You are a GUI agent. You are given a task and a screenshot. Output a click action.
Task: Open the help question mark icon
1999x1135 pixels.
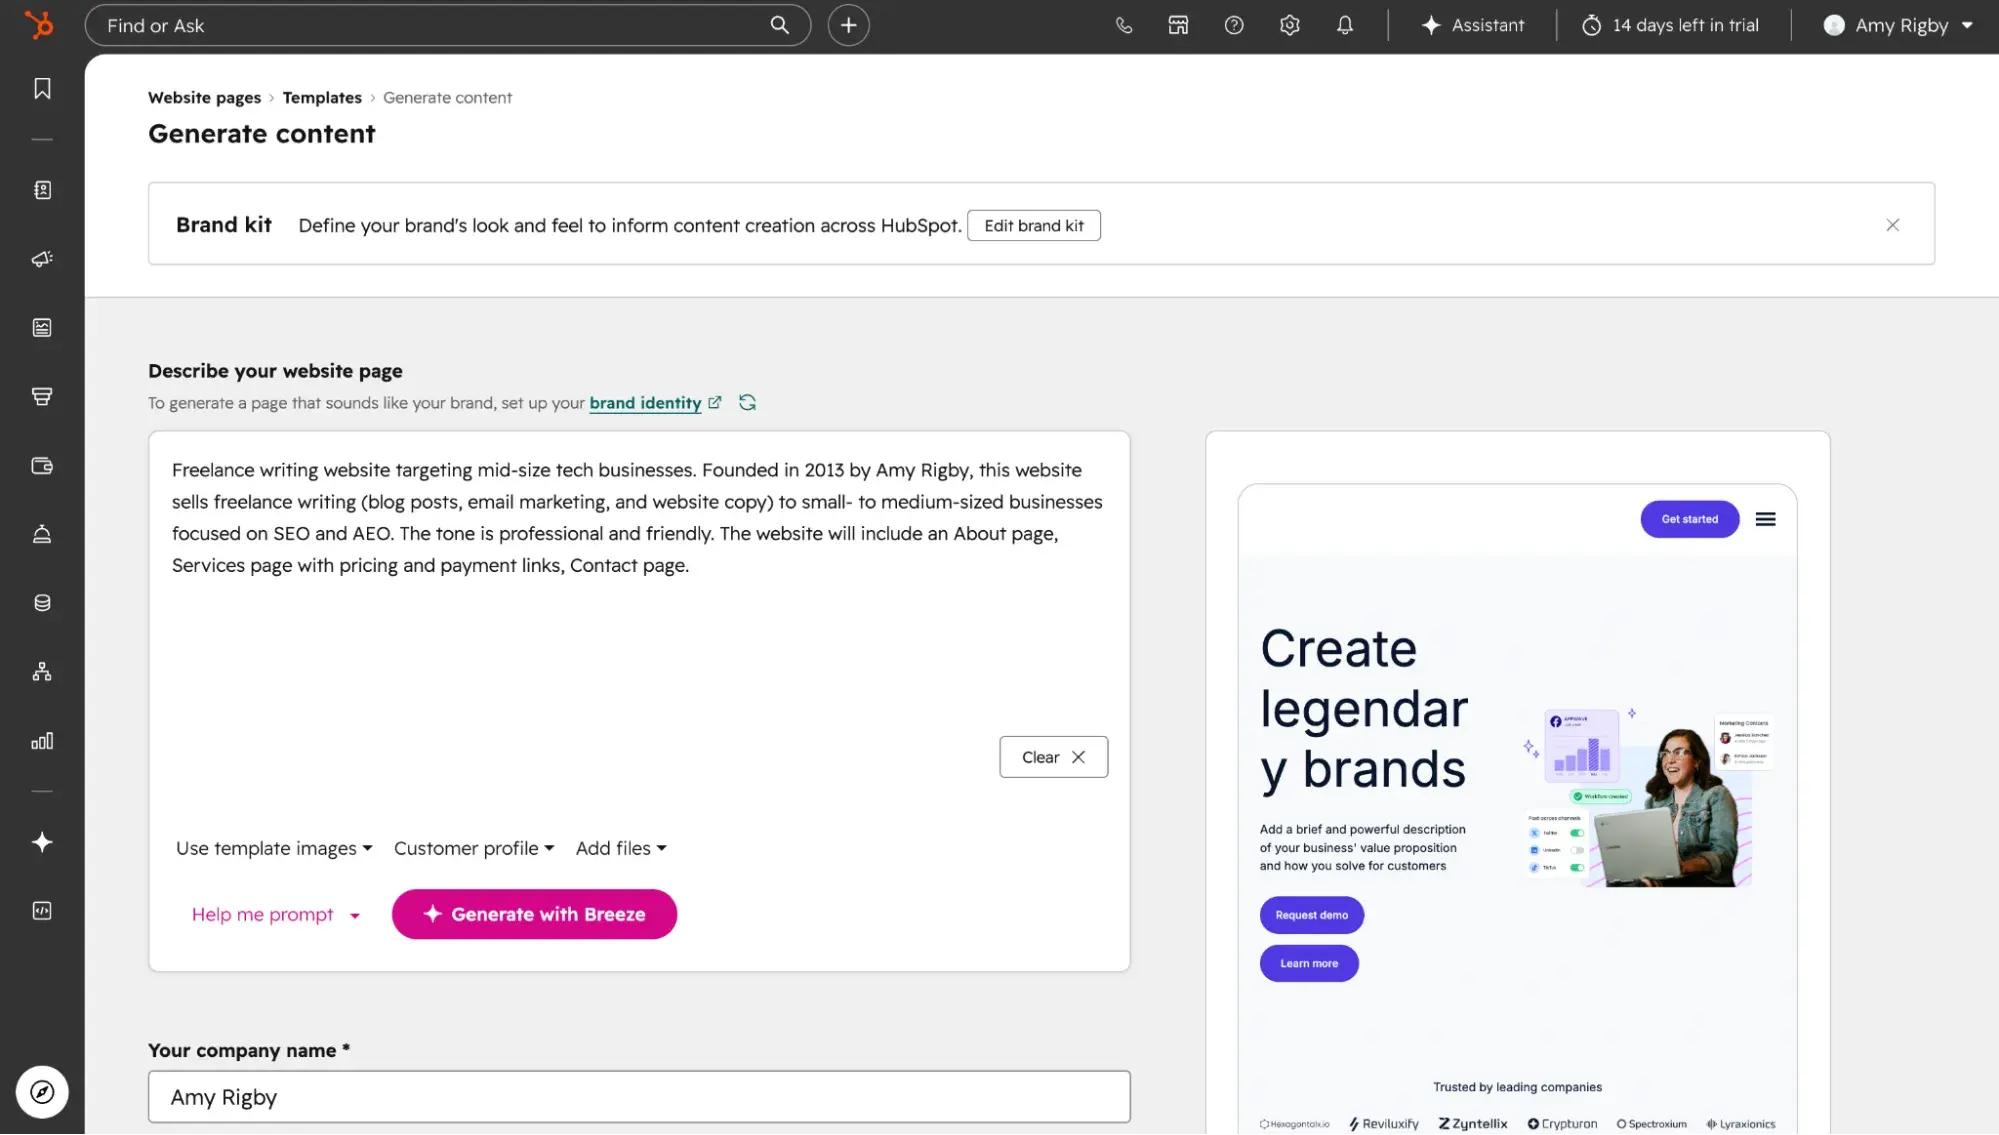1234,26
